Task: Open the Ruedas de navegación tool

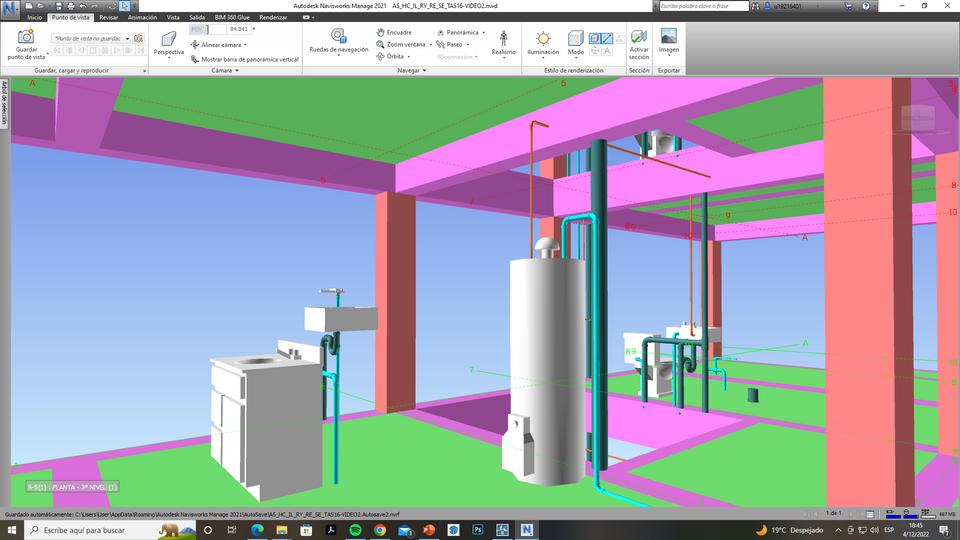Action: coord(338,36)
